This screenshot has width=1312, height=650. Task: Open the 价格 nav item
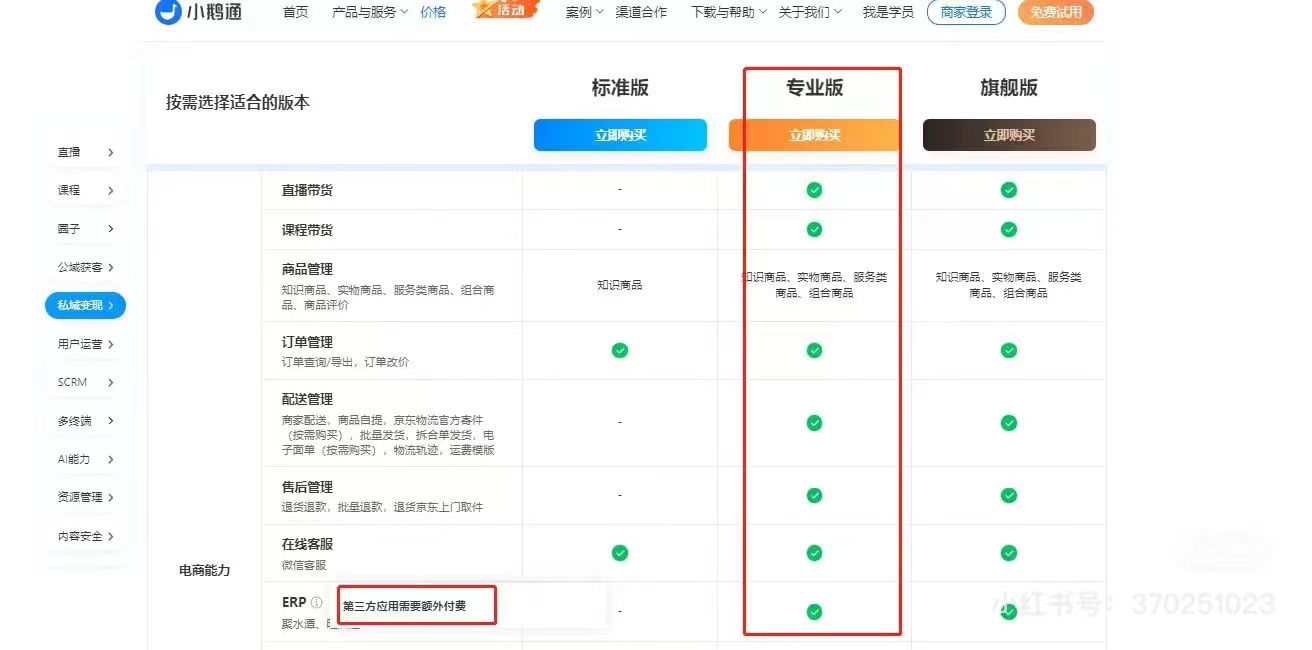(433, 12)
